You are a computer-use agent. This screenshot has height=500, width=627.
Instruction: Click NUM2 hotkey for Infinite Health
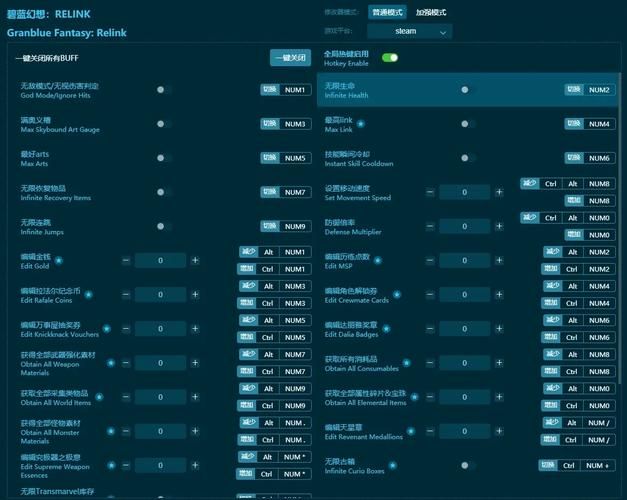pos(599,90)
